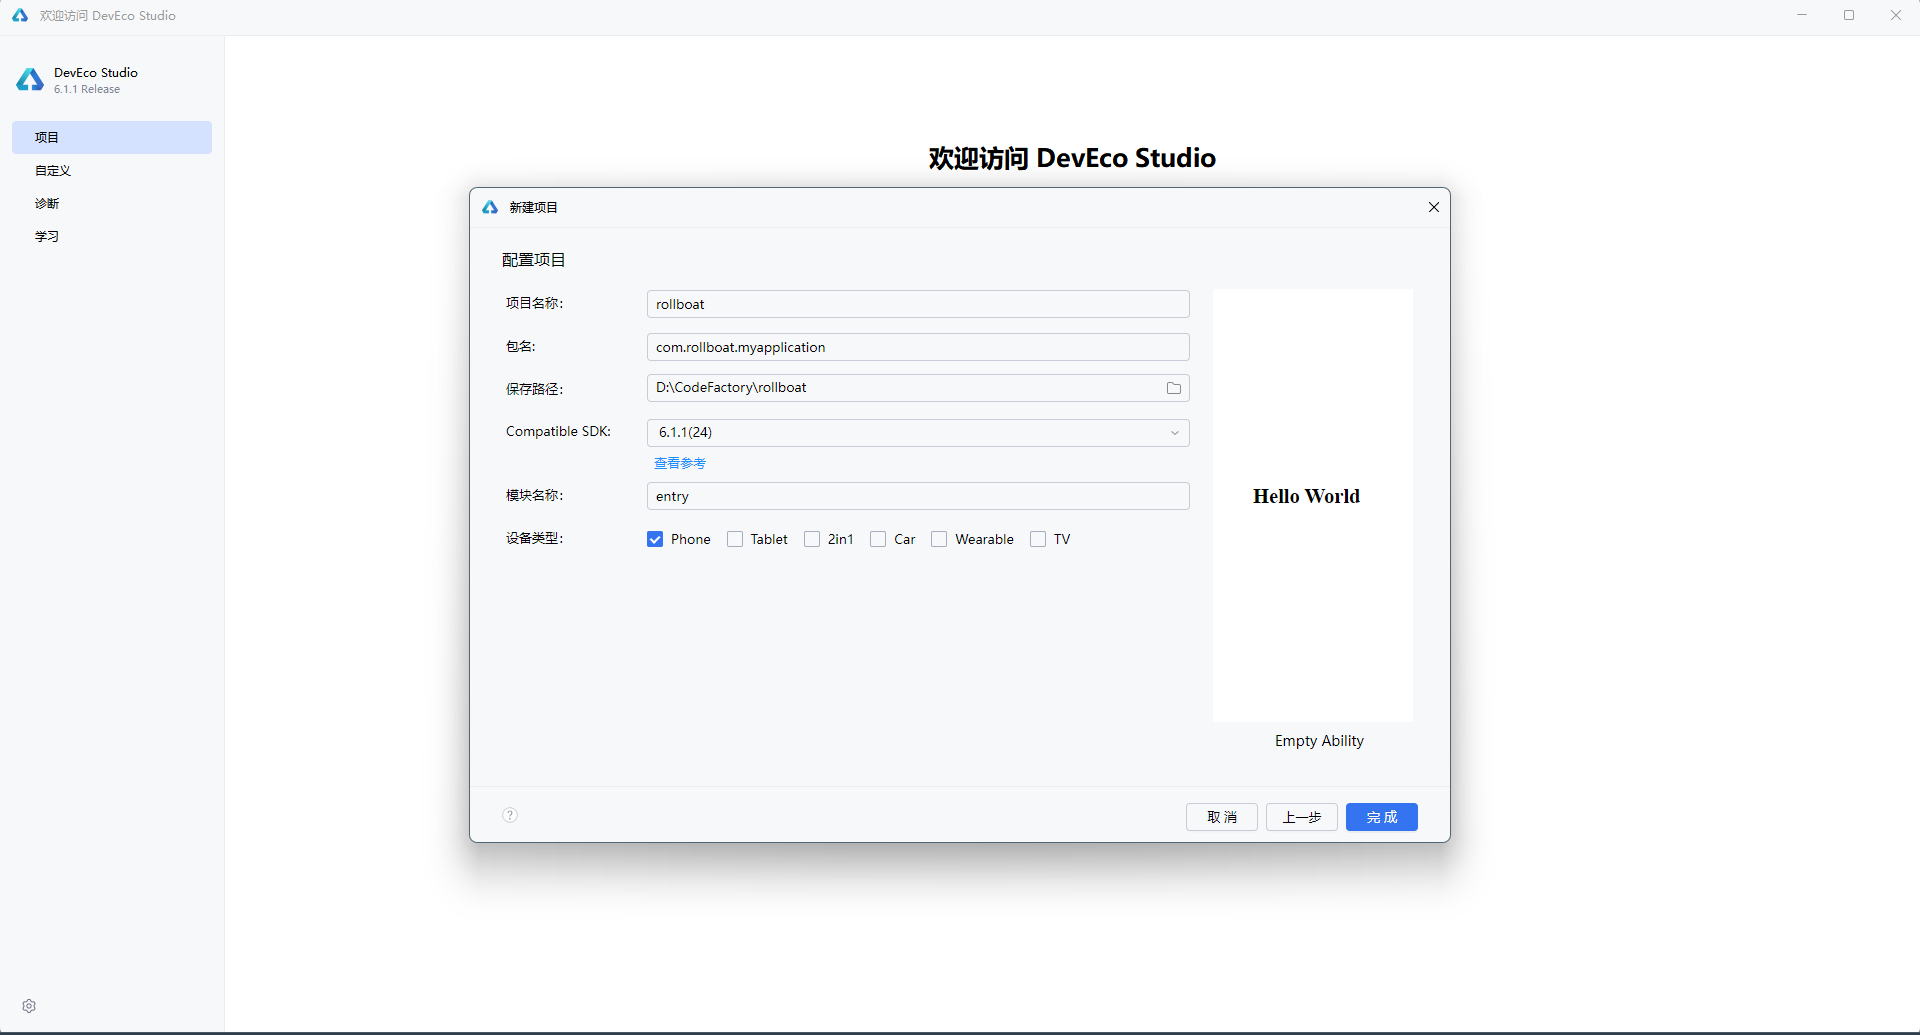Click the DevEco Studio logo in sidebar
The height and width of the screenshot is (1035, 1920).
click(x=30, y=80)
